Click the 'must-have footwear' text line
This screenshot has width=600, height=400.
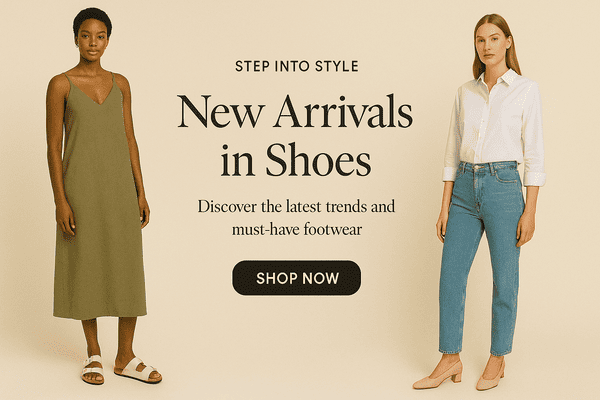point(297,230)
